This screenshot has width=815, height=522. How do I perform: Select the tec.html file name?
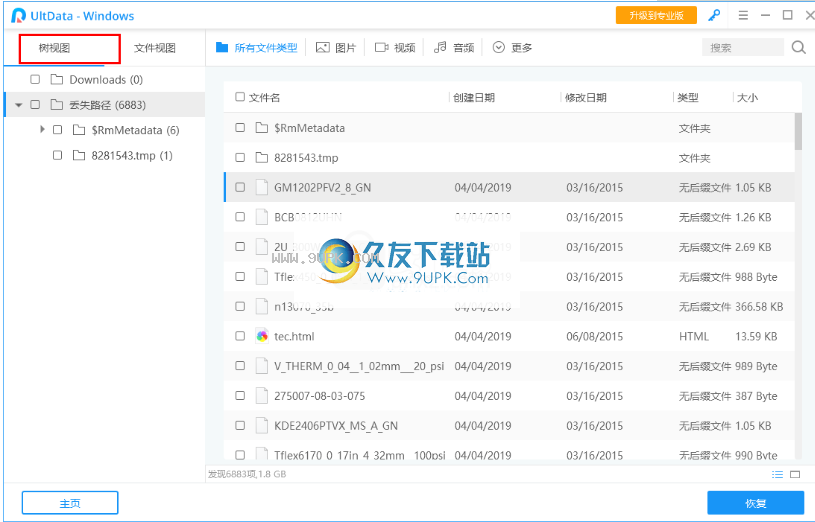point(294,336)
